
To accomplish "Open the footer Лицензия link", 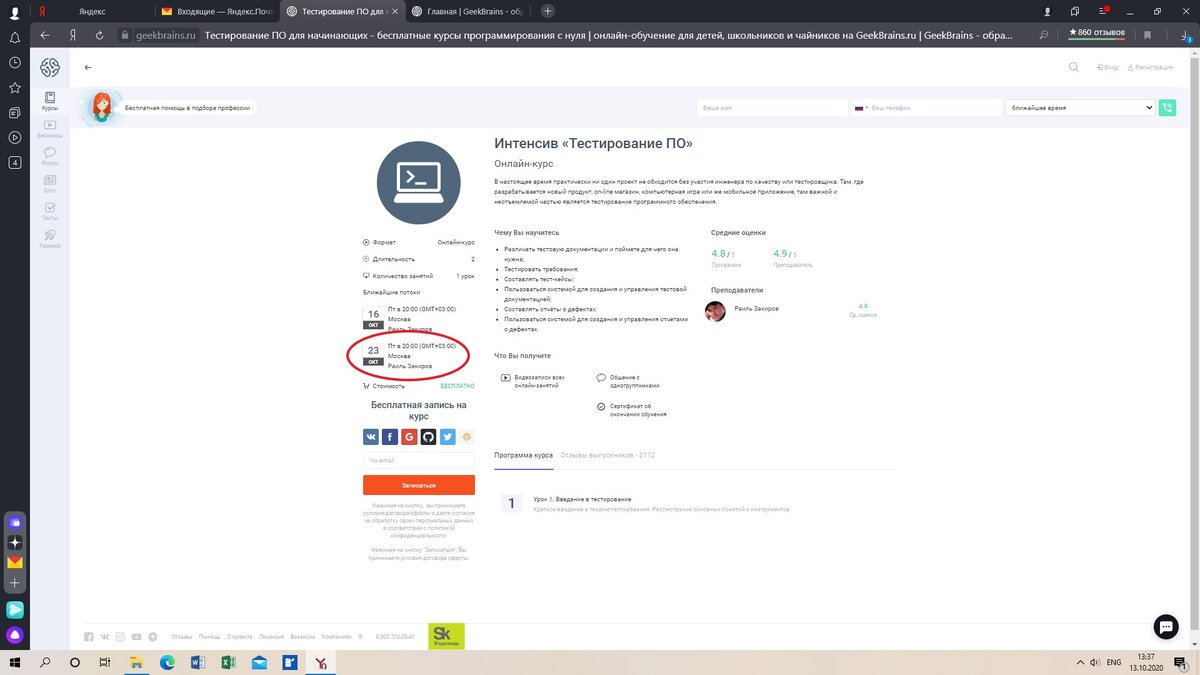I will point(271,636).
